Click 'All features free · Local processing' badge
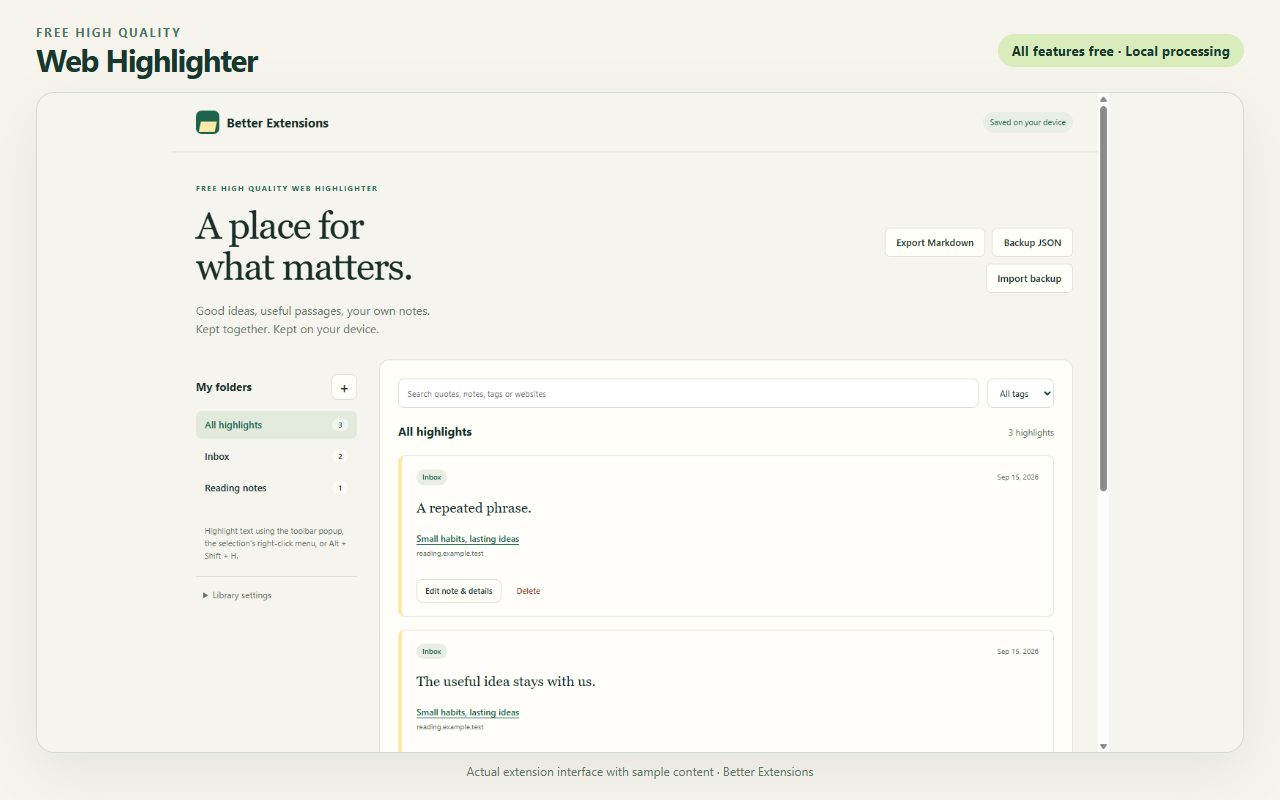The height and width of the screenshot is (800, 1280). 1121,51
